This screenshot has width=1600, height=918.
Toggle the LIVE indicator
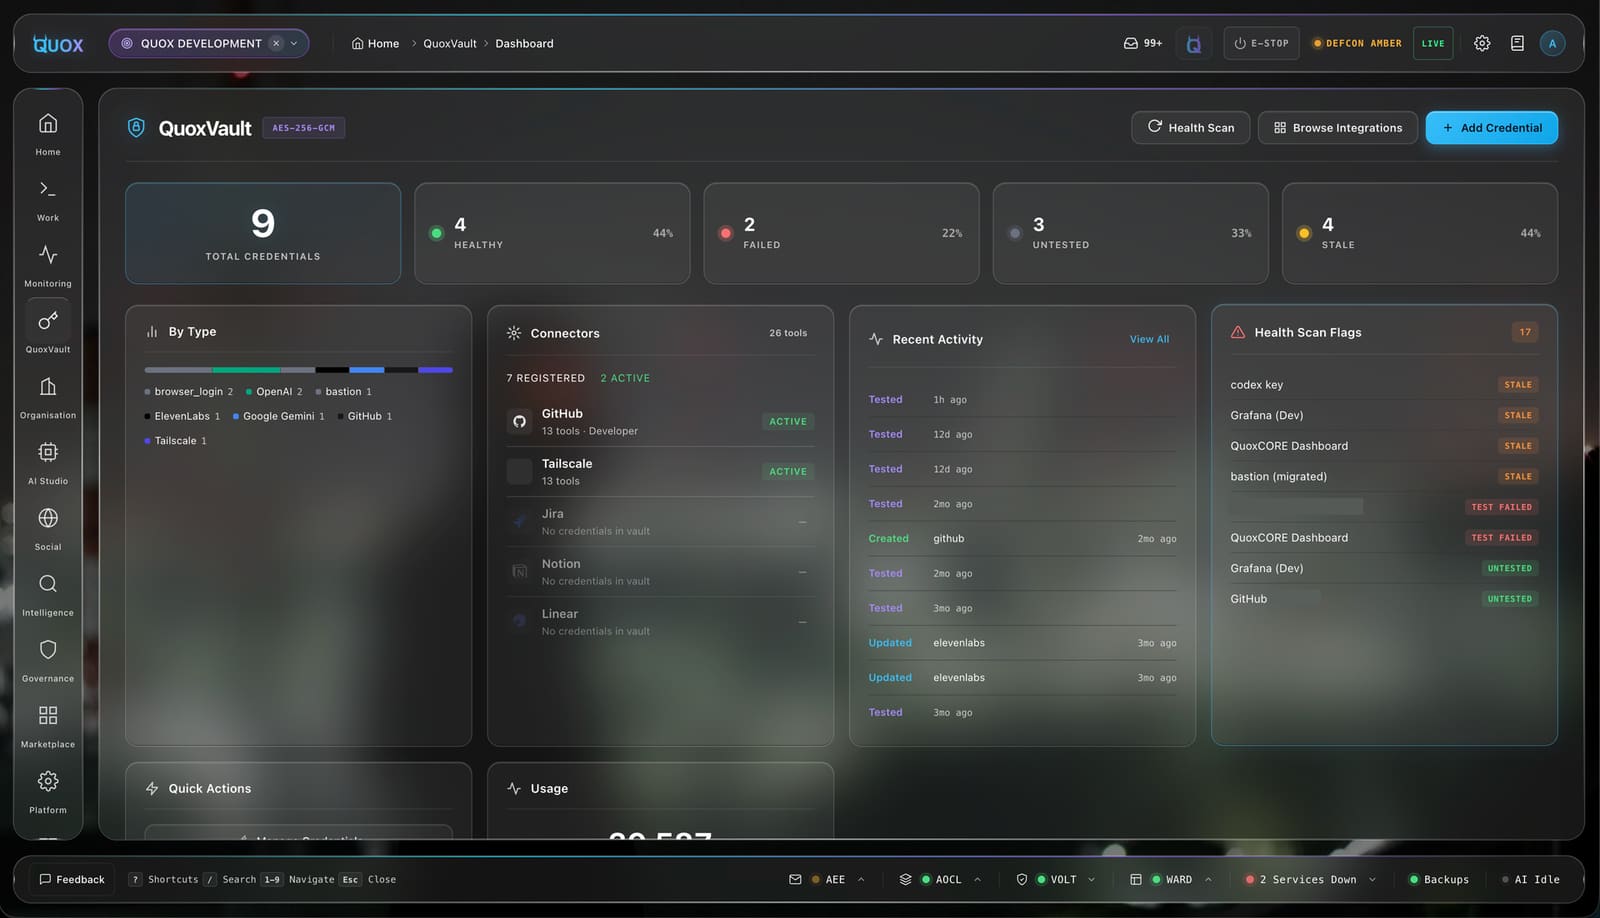(1433, 43)
